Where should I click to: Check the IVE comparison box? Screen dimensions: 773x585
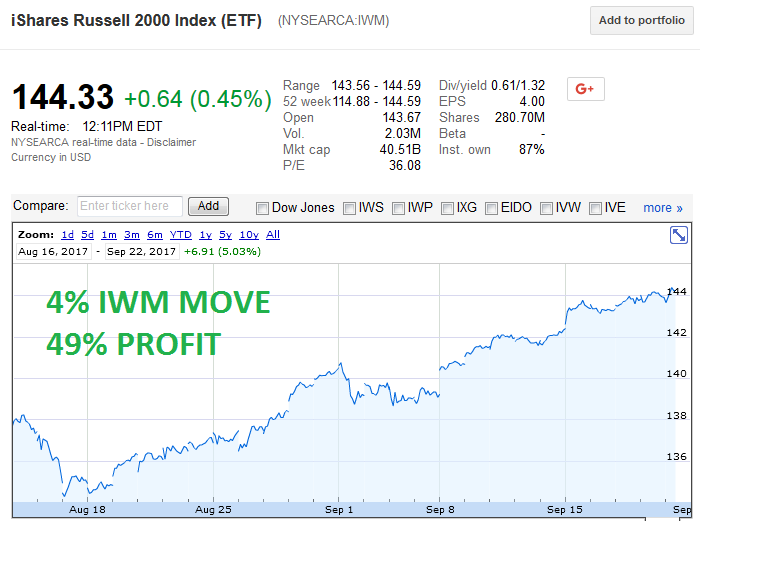(x=595, y=208)
